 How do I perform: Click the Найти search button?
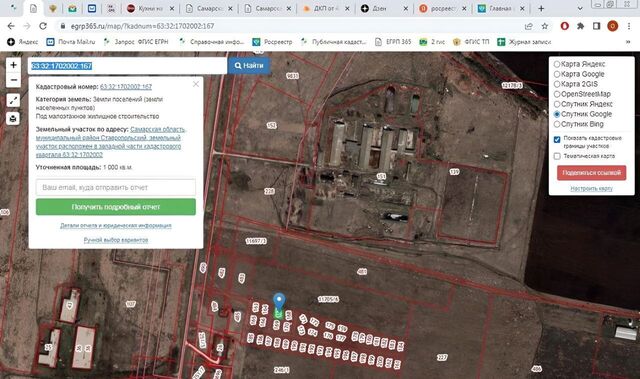(249, 65)
